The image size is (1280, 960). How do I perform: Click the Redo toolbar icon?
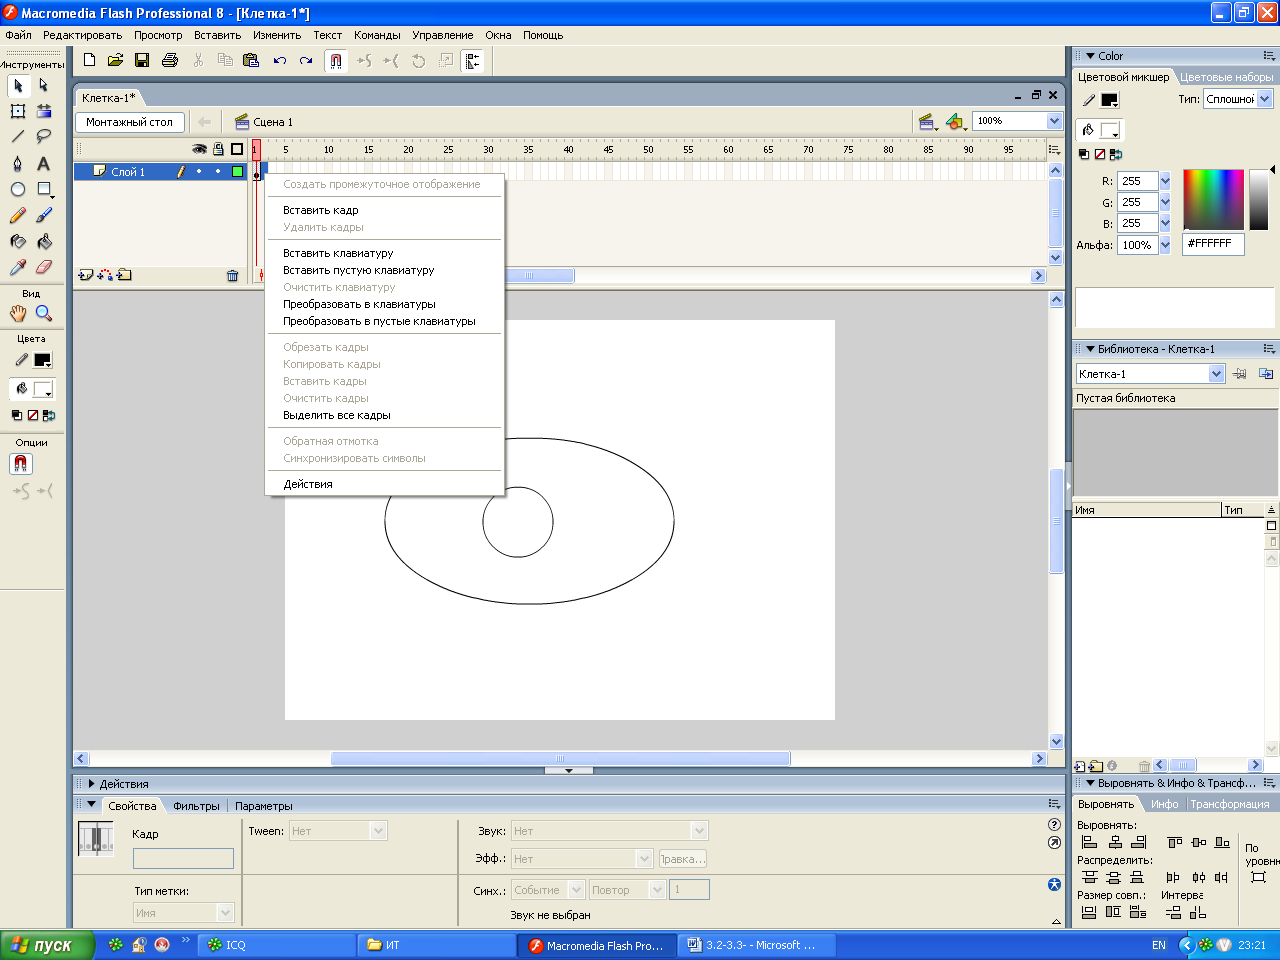306,60
